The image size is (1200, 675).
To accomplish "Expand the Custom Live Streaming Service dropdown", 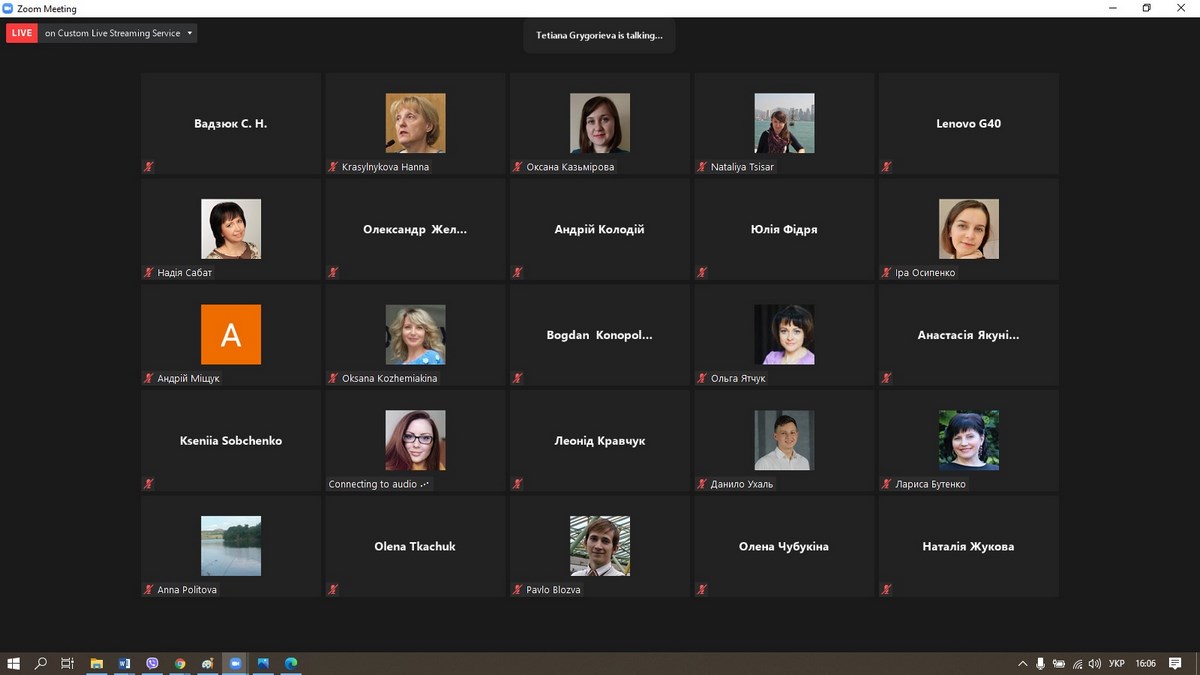I will point(190,33).
